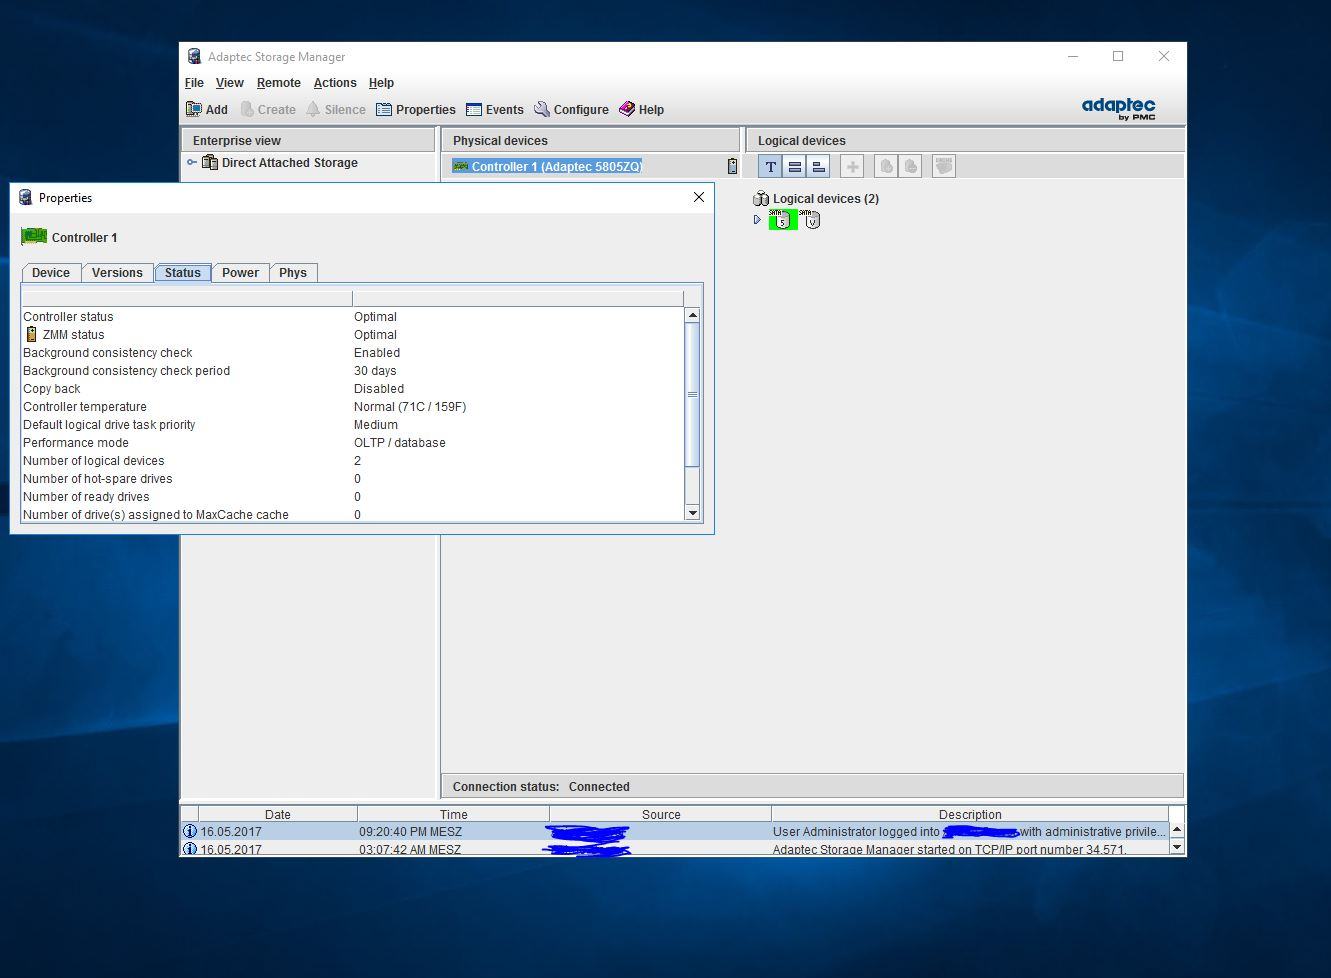Click the Controller 1 card icon in Properties
The width and height of the screenshot is (1331, 978).
click(34, 237)
